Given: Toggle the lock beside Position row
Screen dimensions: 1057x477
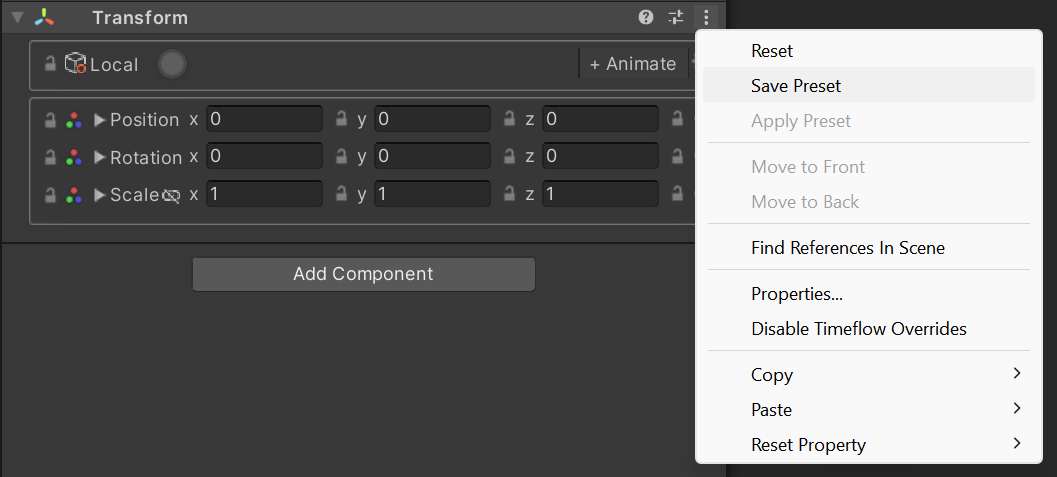Looking at the screenshot, I should (x=50, y=120).
